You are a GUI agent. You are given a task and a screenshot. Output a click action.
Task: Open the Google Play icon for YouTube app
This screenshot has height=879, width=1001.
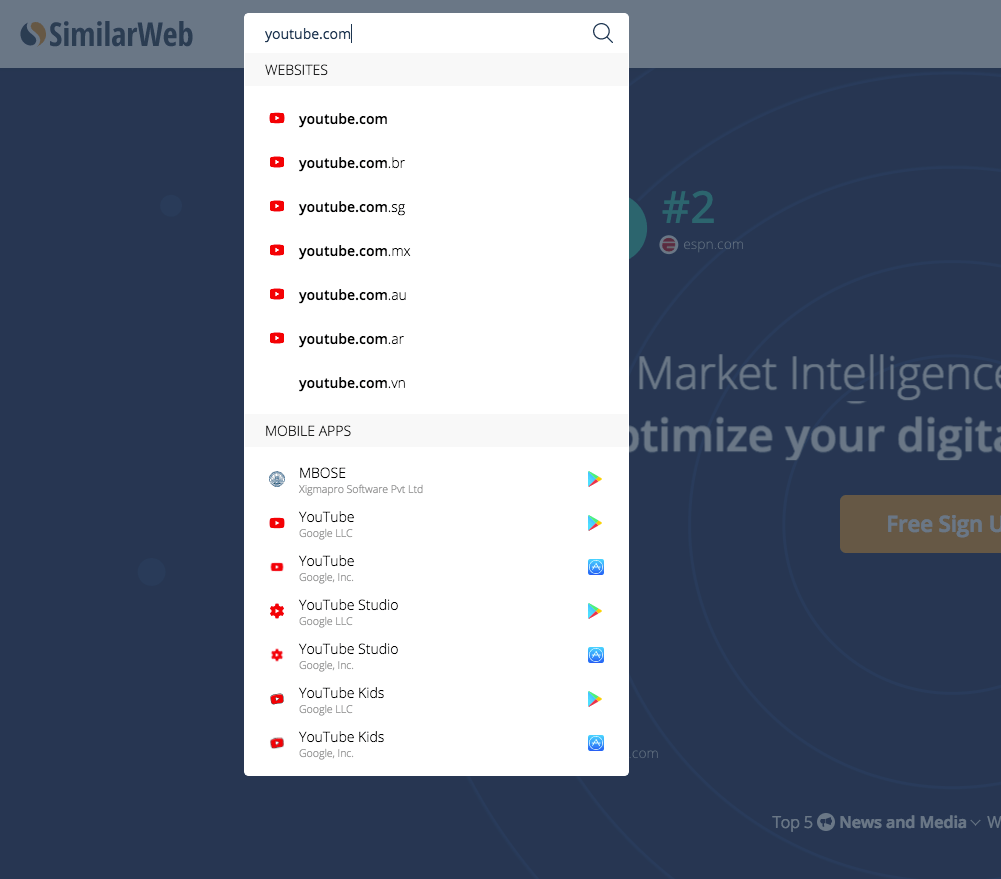click(595, 522)
